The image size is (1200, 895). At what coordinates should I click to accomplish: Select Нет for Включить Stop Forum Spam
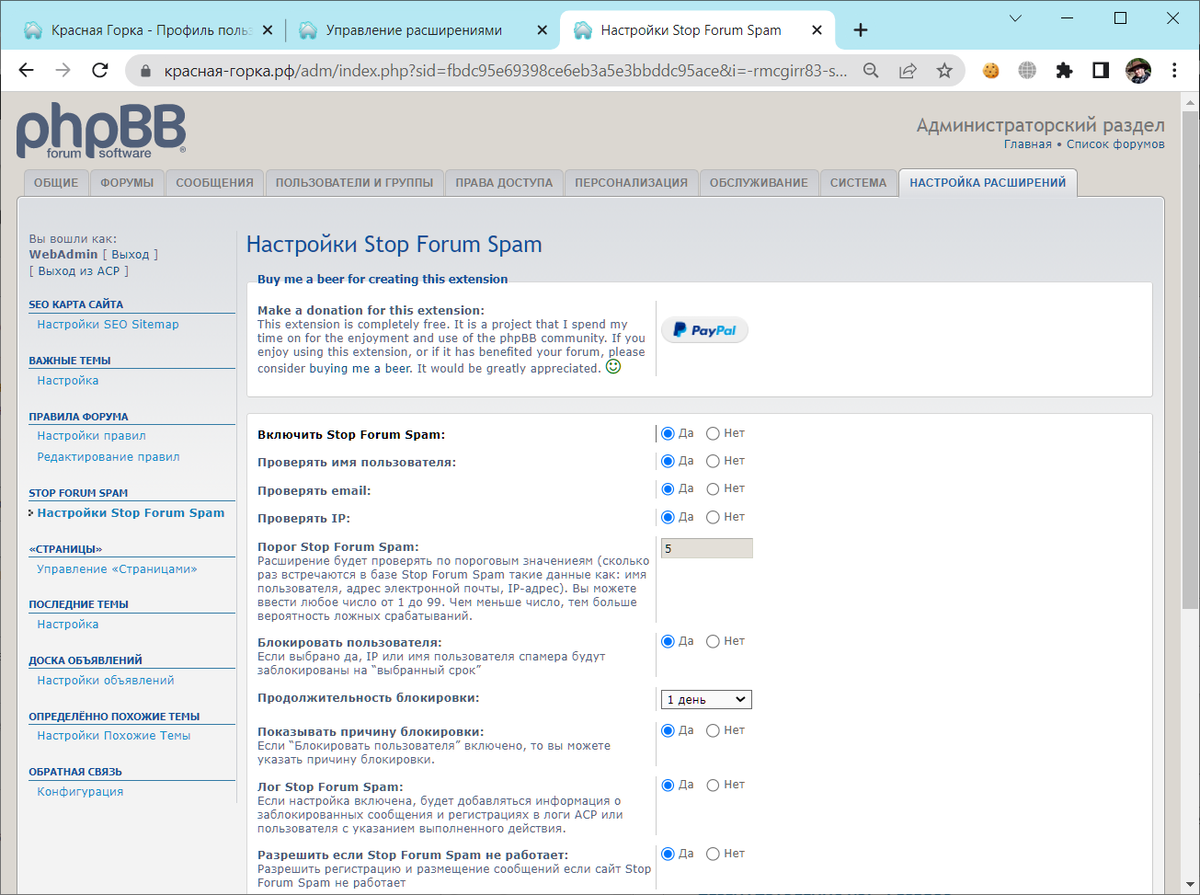point(713,434)
